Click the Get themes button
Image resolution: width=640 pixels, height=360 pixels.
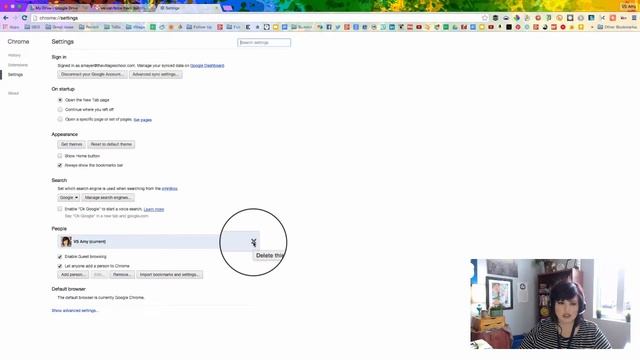pos(71,144)
